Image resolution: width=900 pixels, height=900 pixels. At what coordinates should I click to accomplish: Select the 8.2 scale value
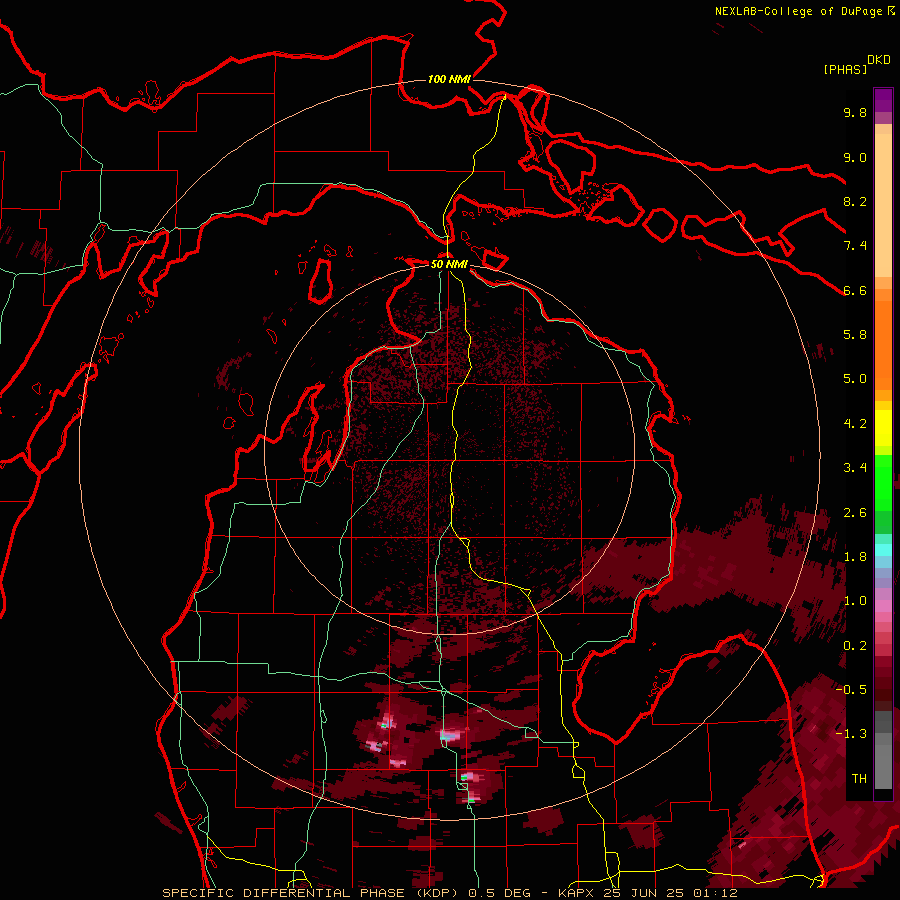[x=855, y=201]
